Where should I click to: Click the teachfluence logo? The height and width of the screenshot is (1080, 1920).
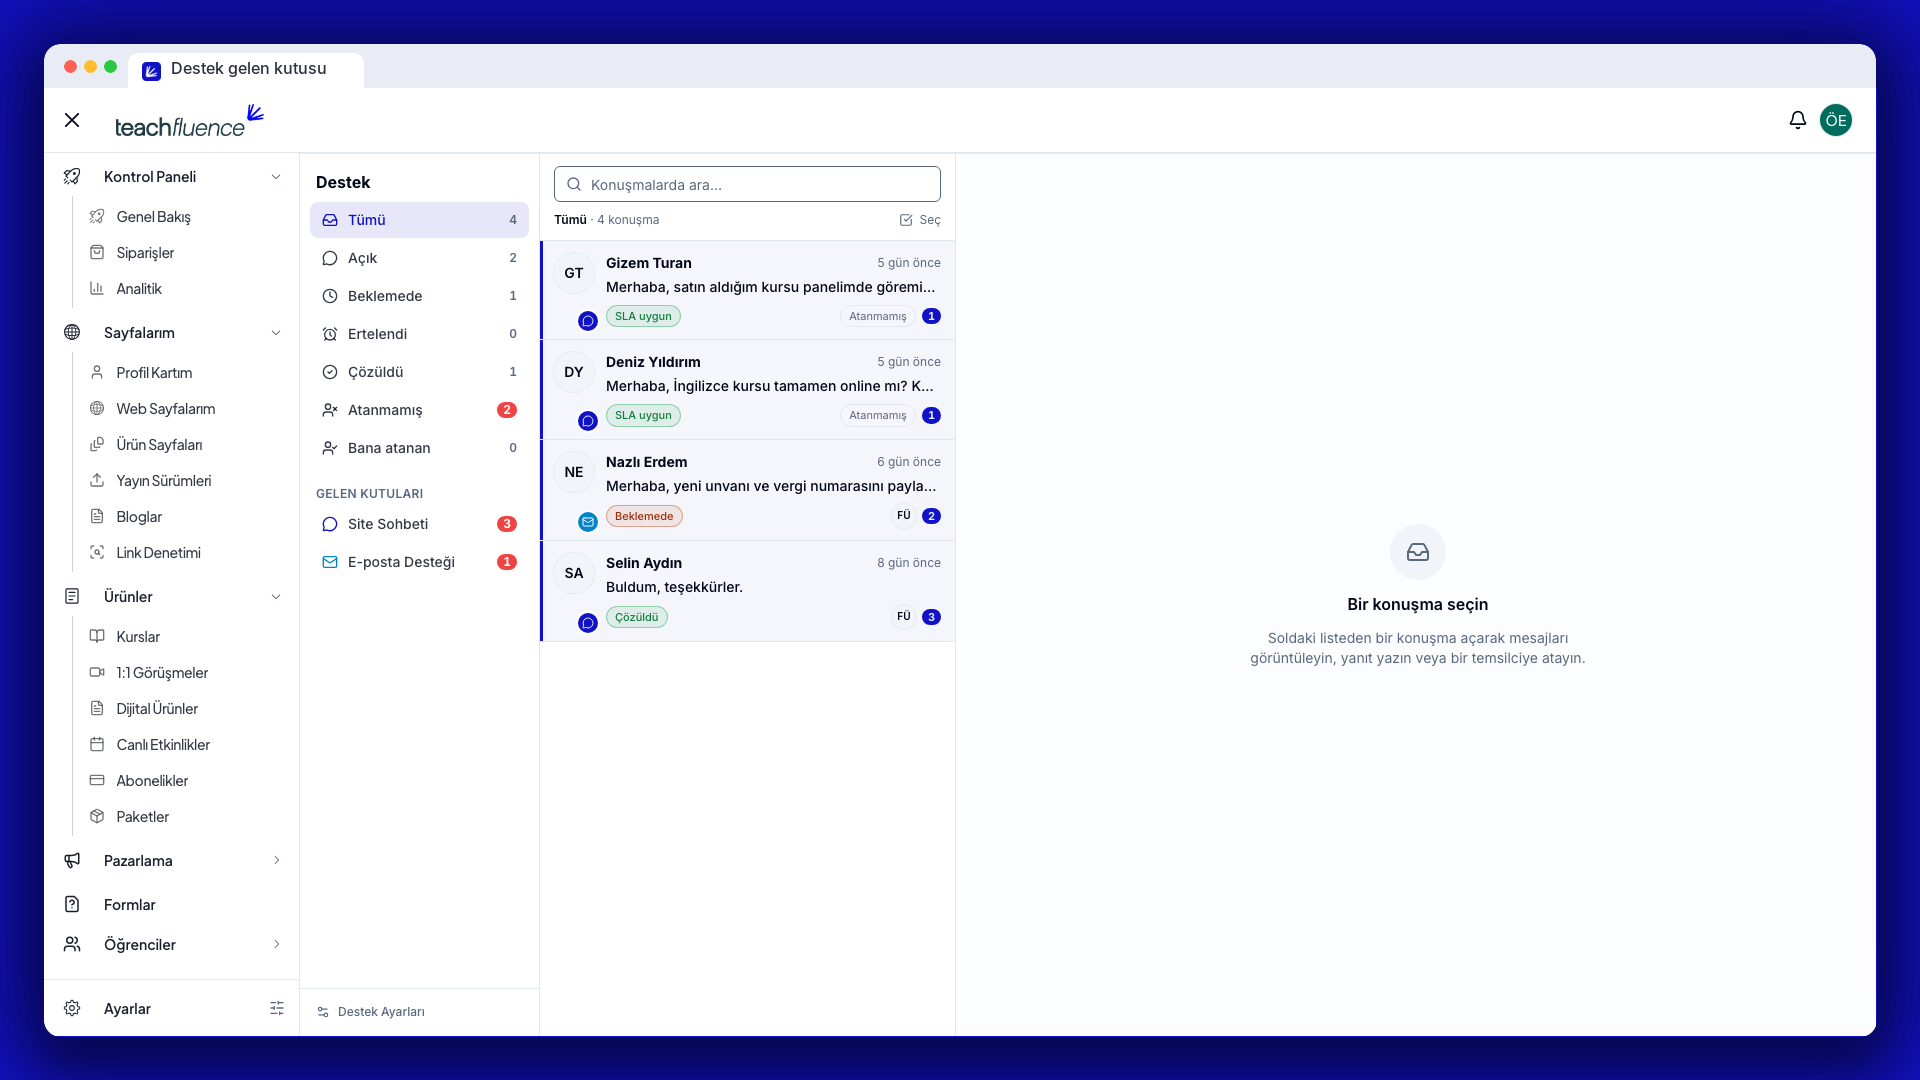[189, 121]
